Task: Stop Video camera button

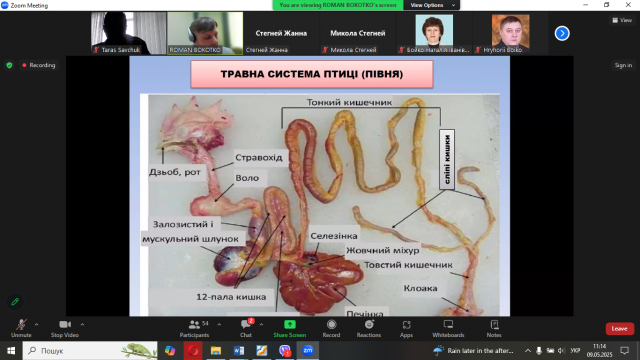Action: pyautogui.click(x=64, y=328)
